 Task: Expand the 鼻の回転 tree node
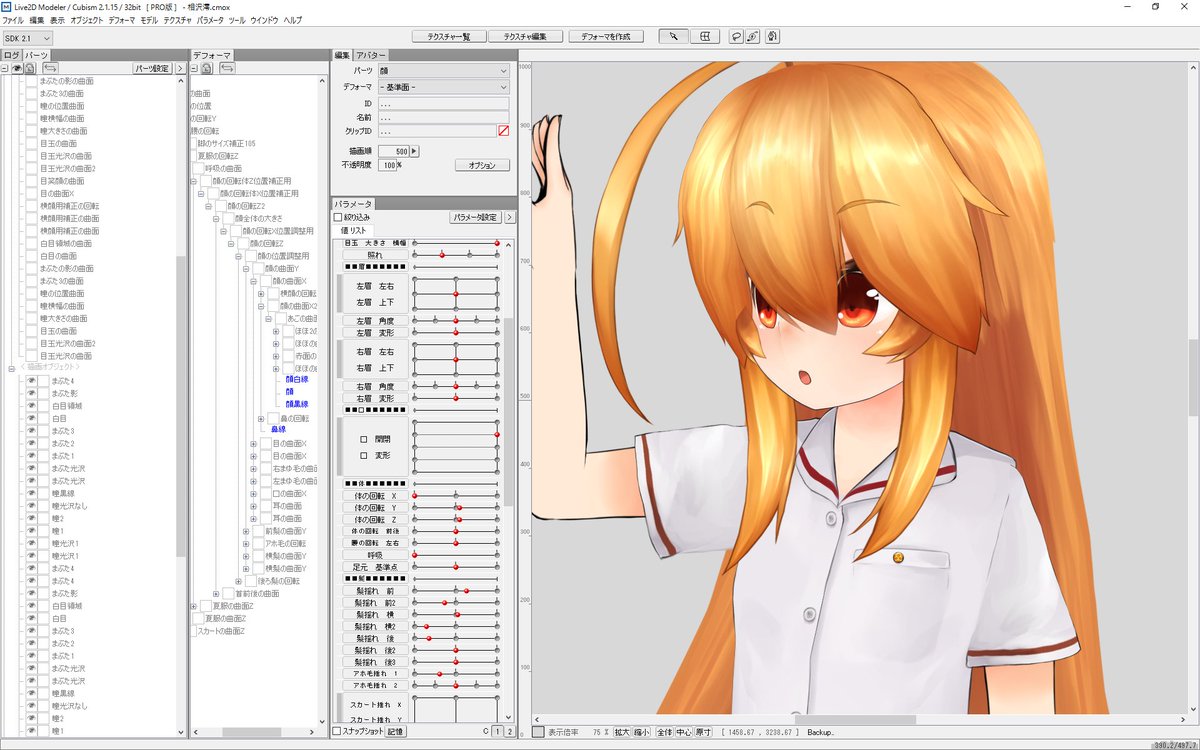tap(261, 418)
